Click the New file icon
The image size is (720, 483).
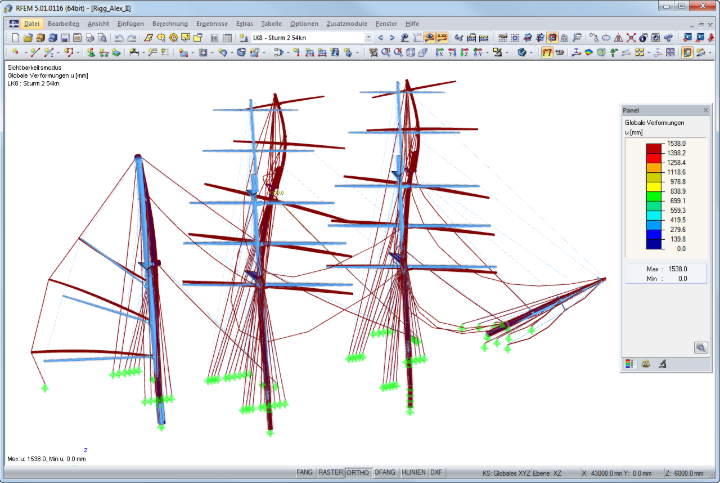[15, 38]
